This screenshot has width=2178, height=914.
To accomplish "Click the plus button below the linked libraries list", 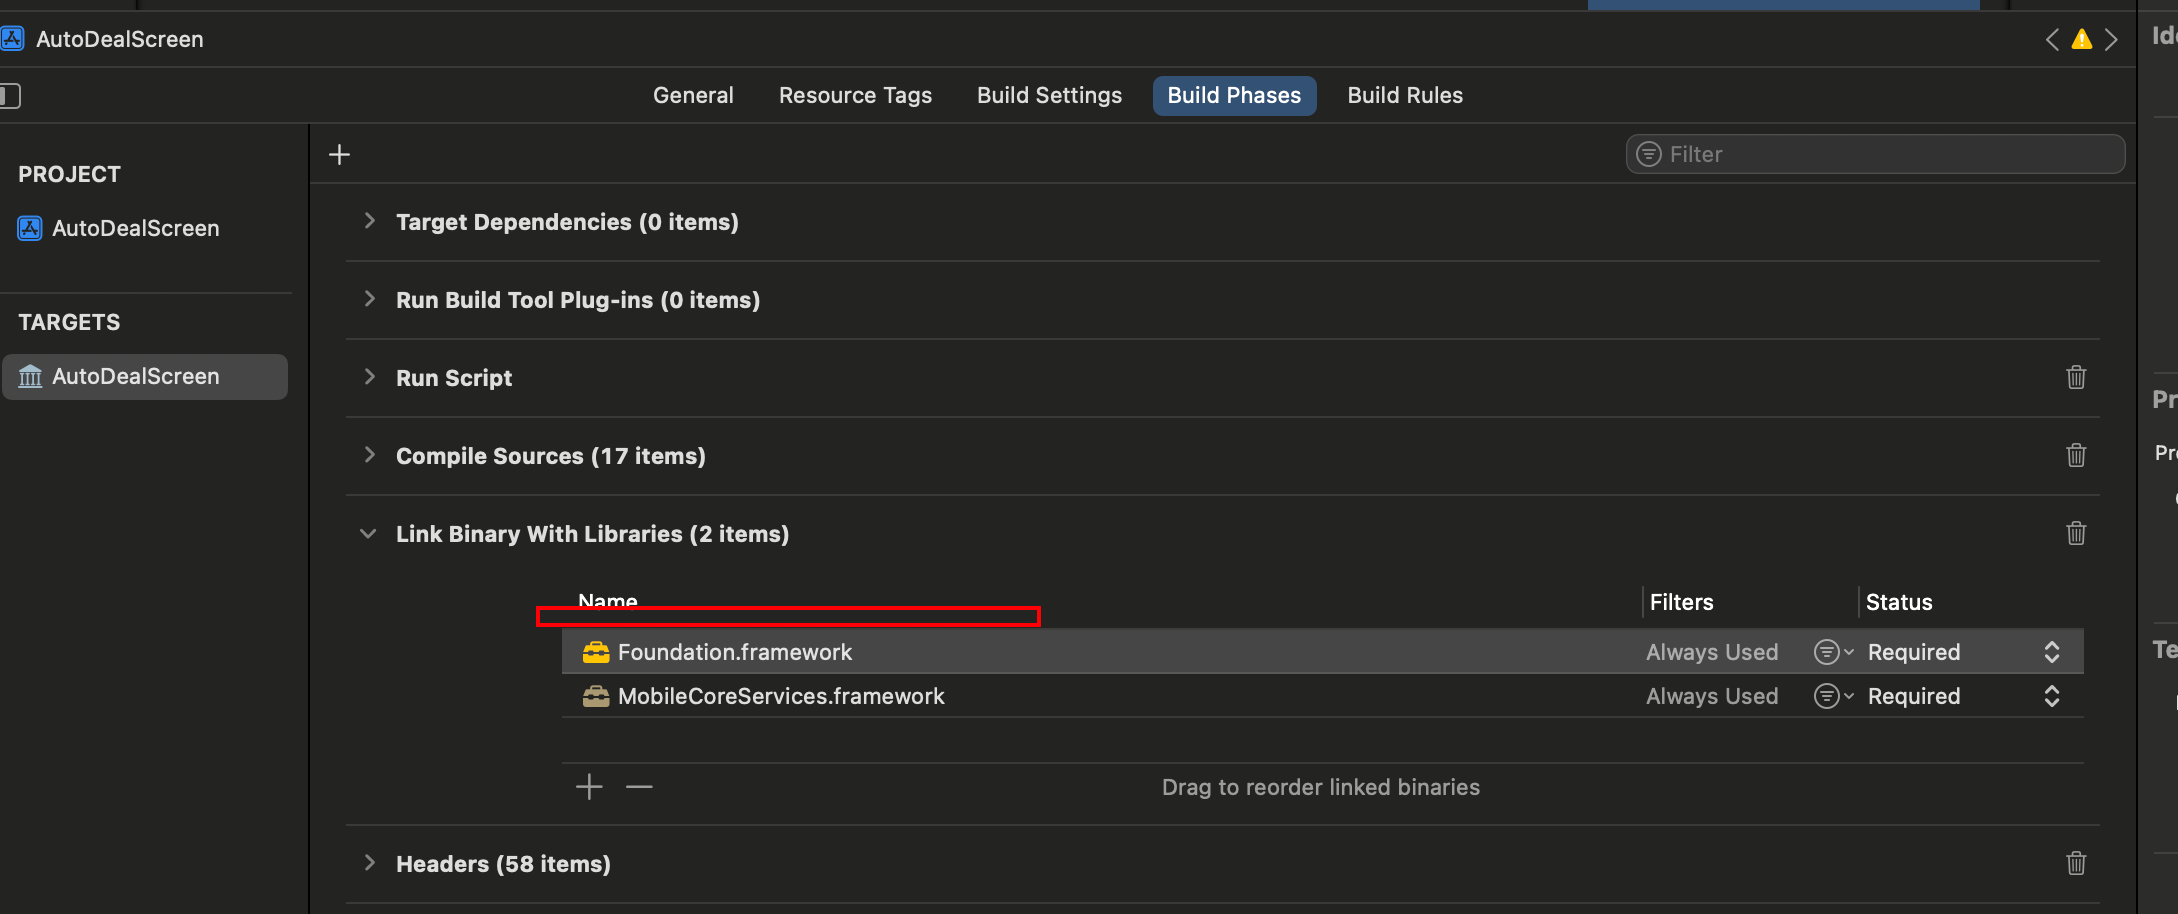I will coord(589,787).
